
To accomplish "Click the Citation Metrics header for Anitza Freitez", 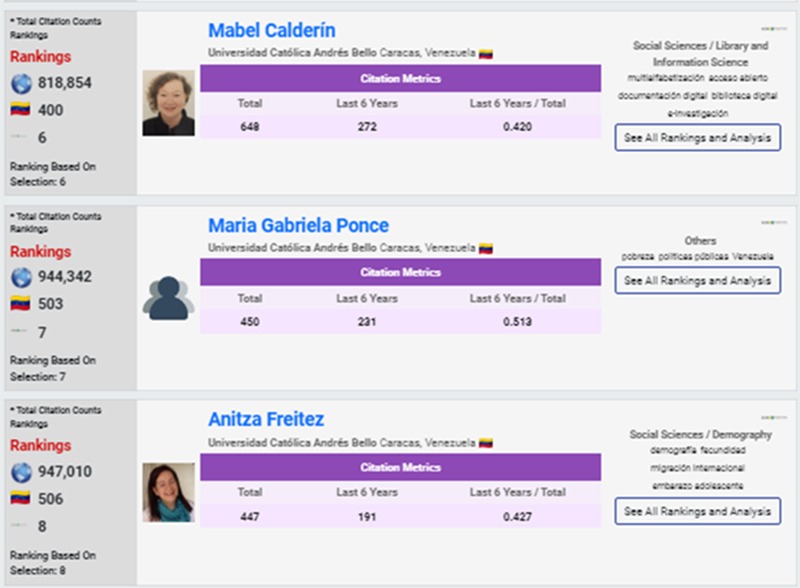I will pyautogui.click(x=400, y=467).
